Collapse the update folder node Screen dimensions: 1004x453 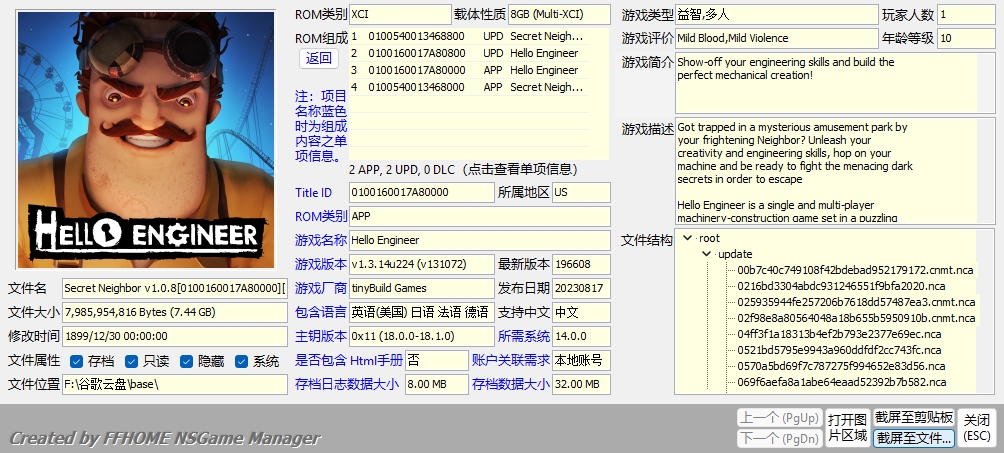(x=707, y=254)
